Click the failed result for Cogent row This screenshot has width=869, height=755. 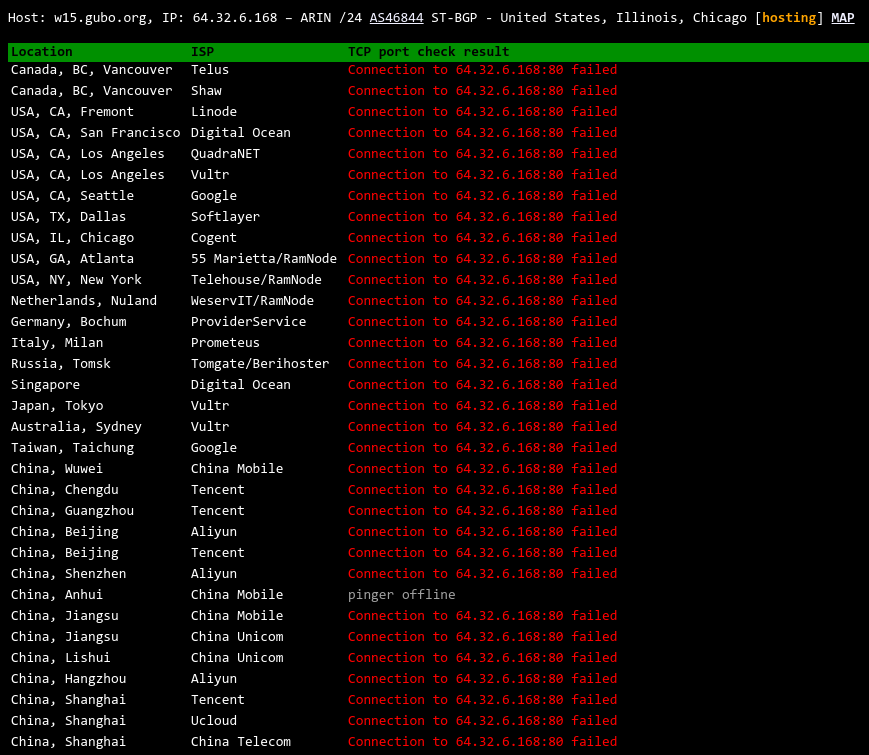click(x=482, y=238)
